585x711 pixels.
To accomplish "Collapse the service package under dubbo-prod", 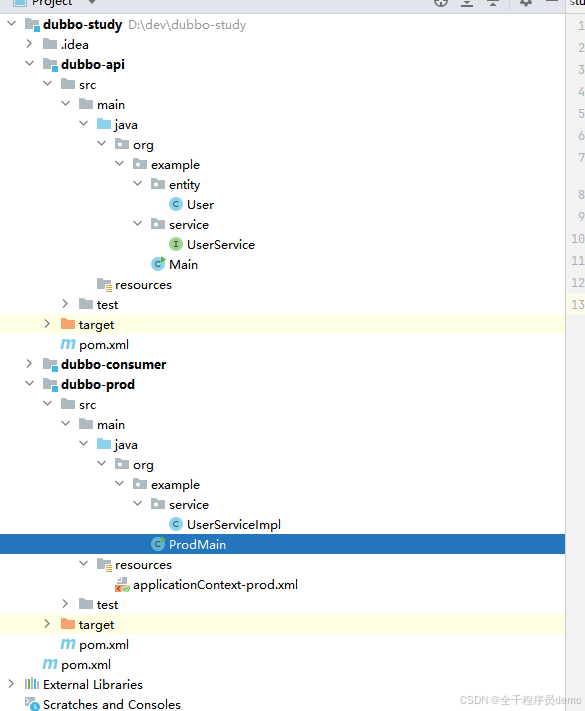I will tap(138, 503).
